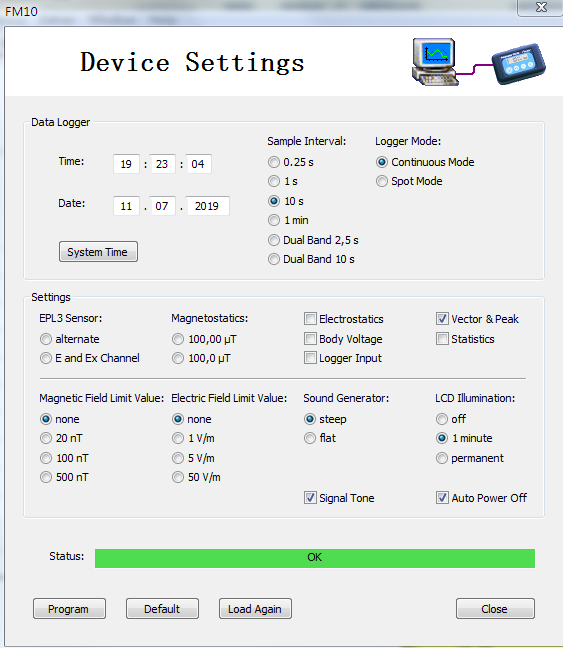This screenshot has width=563, height=648.
Task: Click the Program button
Action: tap(69, 608)
